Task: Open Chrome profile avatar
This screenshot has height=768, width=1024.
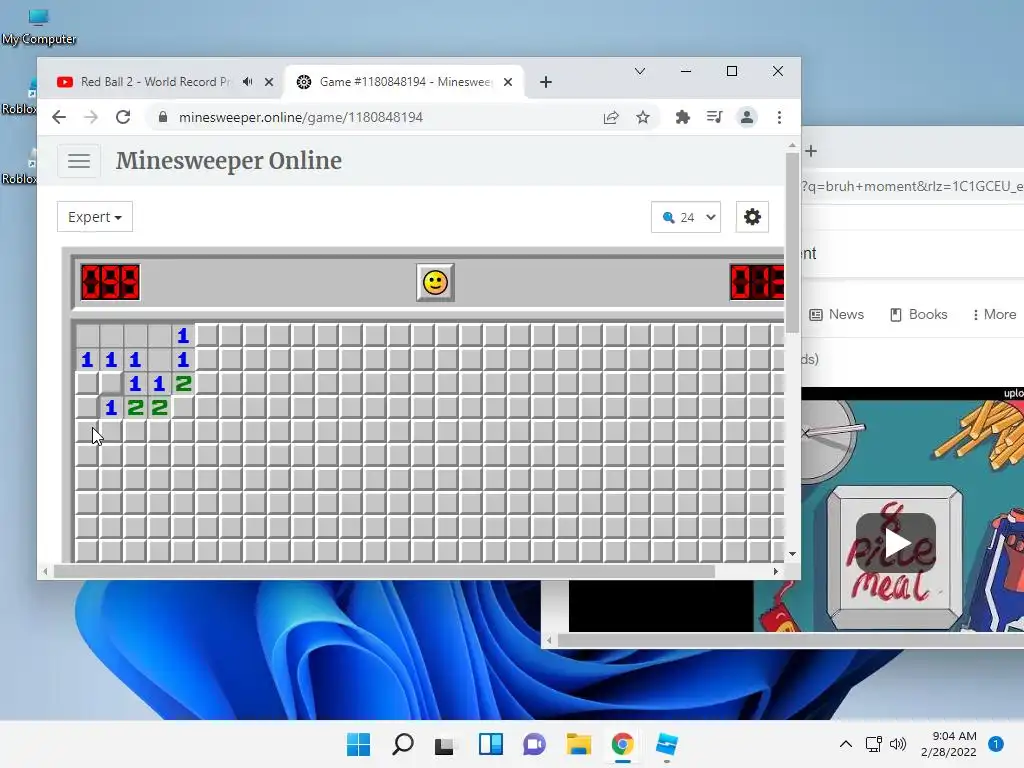Action: 746,117
